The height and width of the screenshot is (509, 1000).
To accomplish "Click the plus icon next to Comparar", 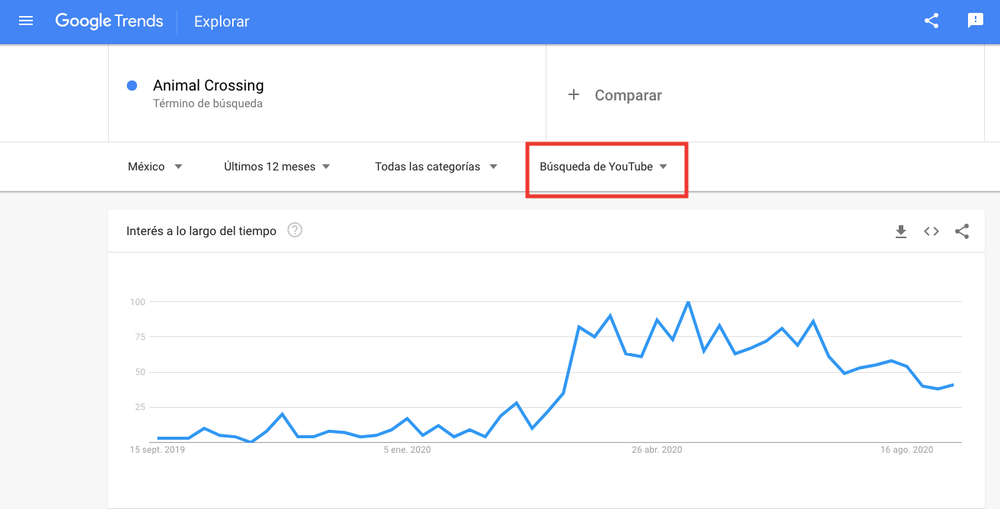I will click(x=573, y=95).
